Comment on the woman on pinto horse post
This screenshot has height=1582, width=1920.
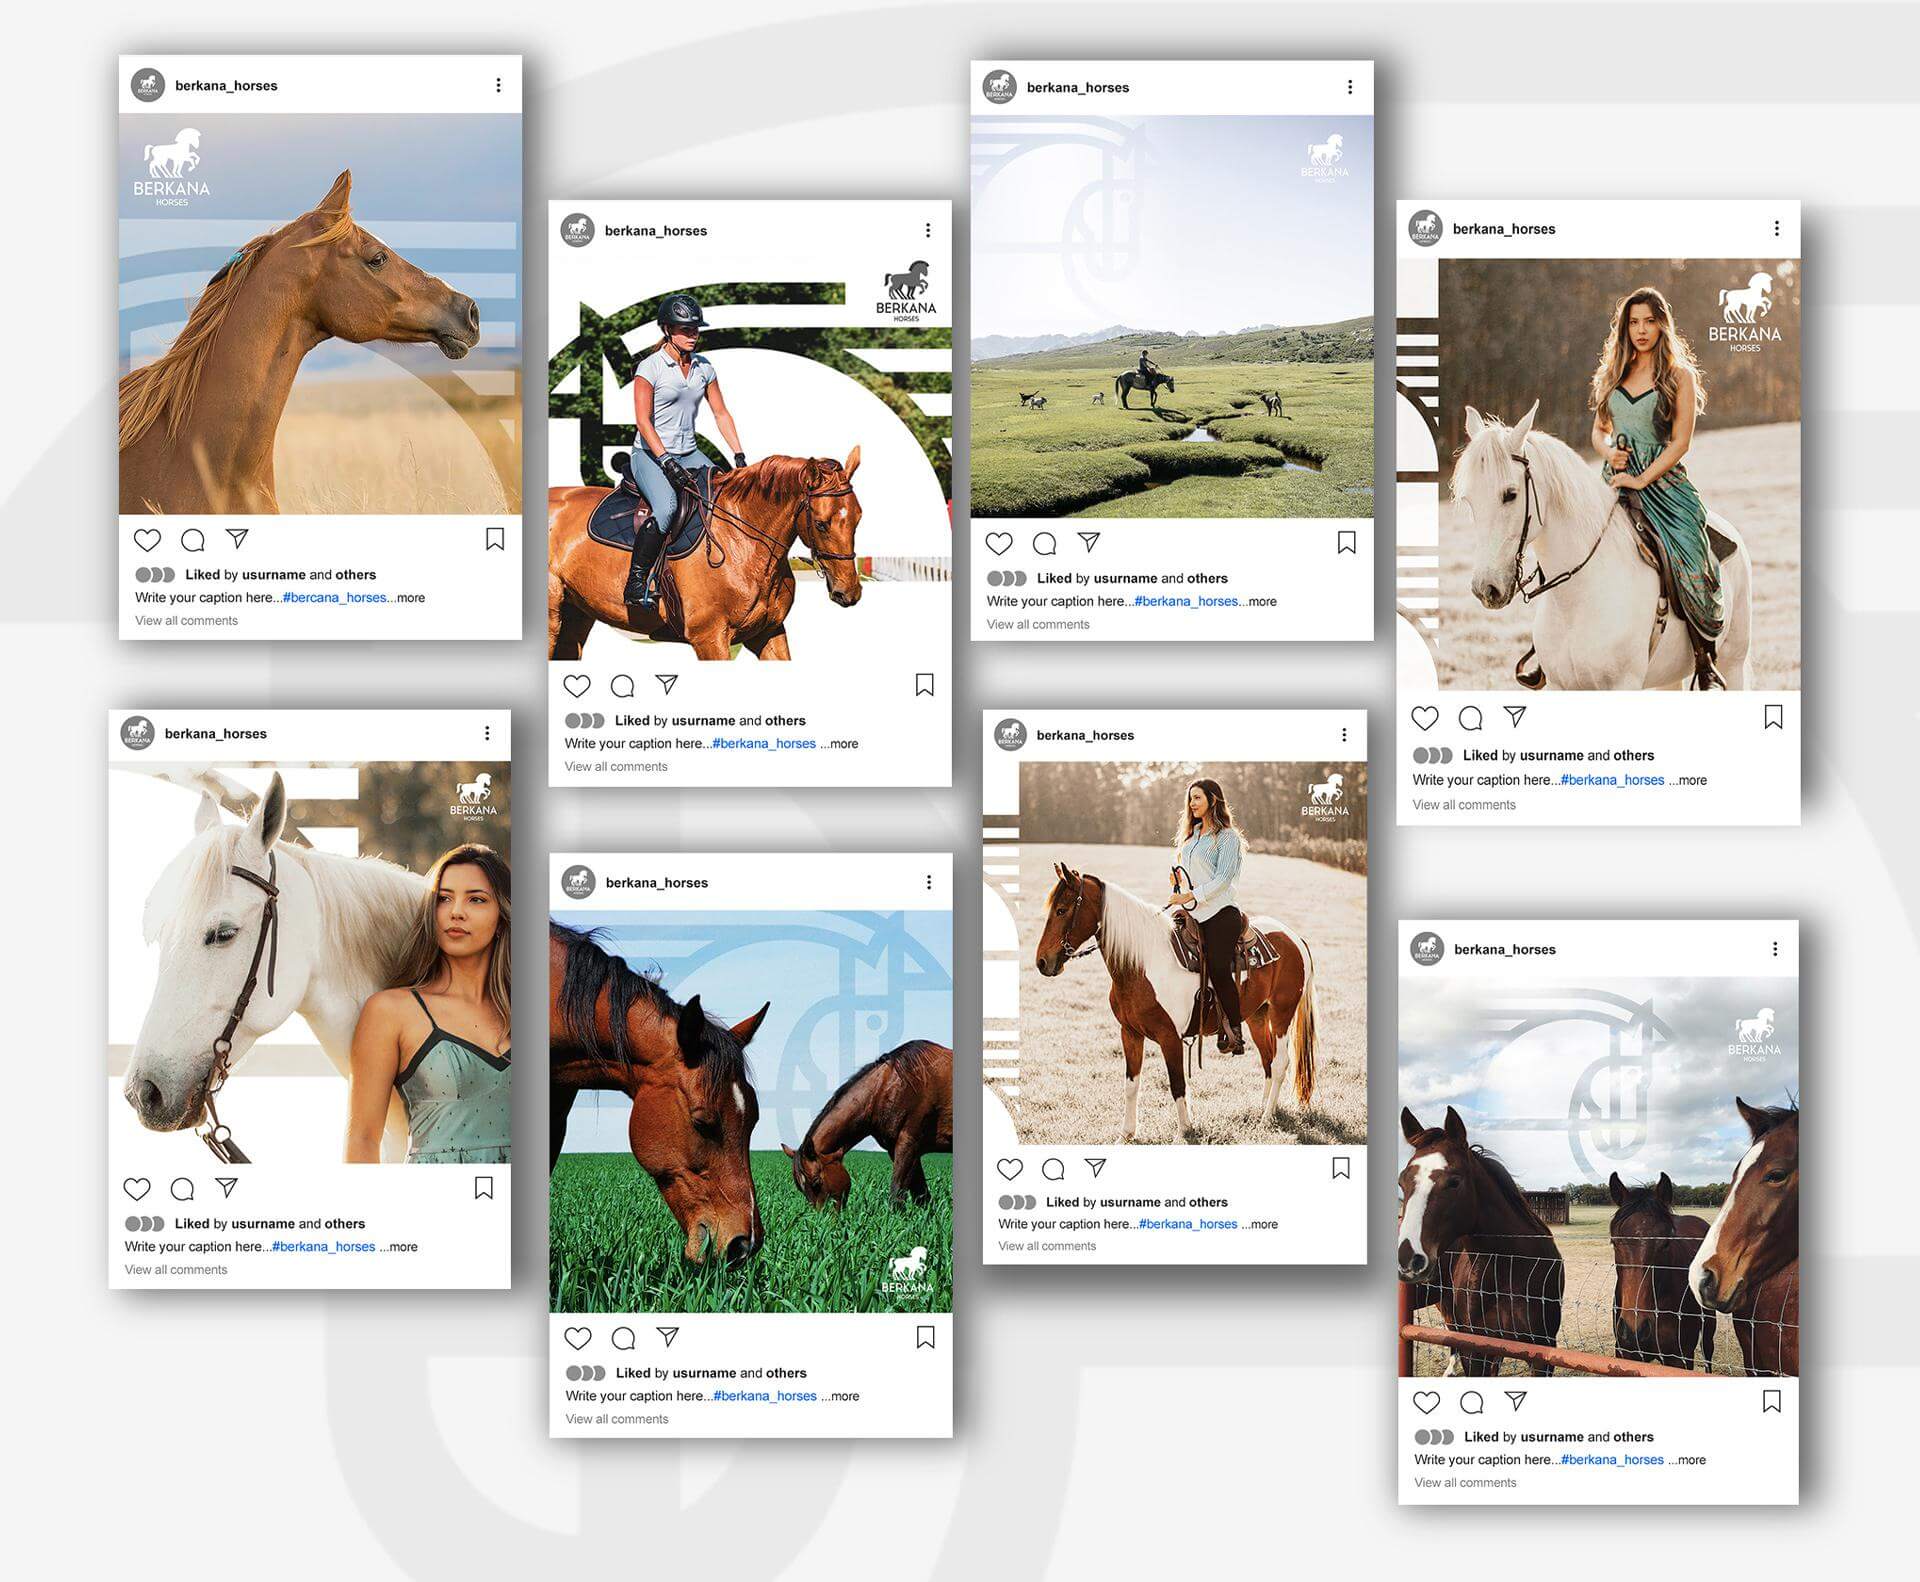(1054, 1169)
